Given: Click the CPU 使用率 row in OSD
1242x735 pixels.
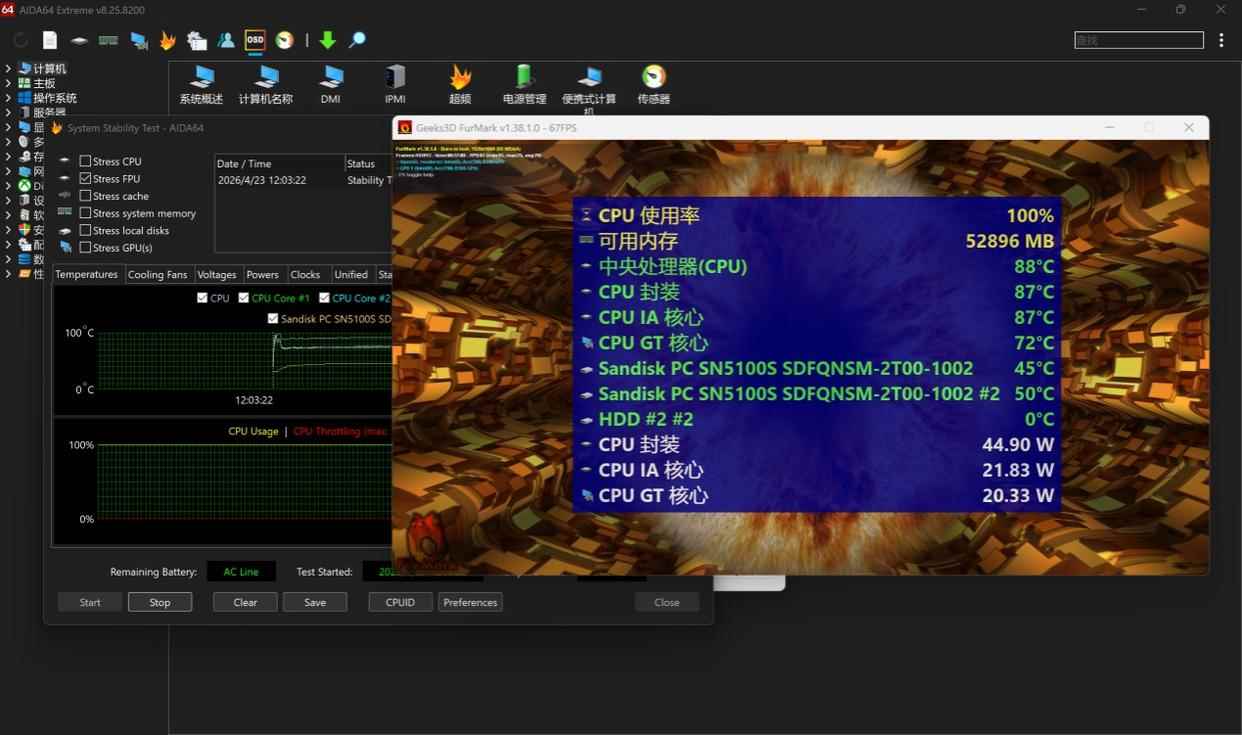Looking at the screenshot, I should pos(816,215).
